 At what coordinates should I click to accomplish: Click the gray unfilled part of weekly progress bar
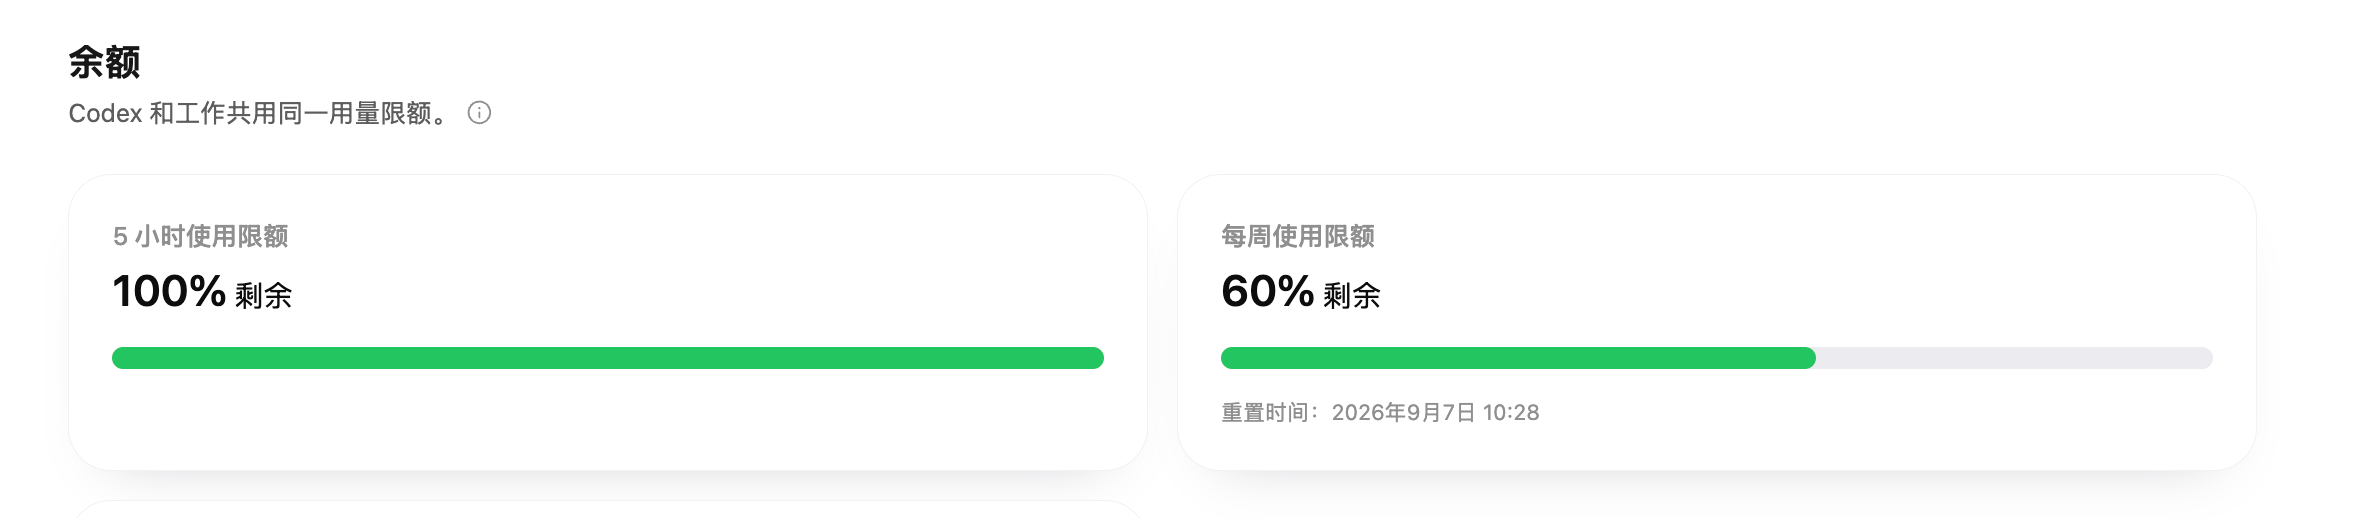coord(2014,358)
